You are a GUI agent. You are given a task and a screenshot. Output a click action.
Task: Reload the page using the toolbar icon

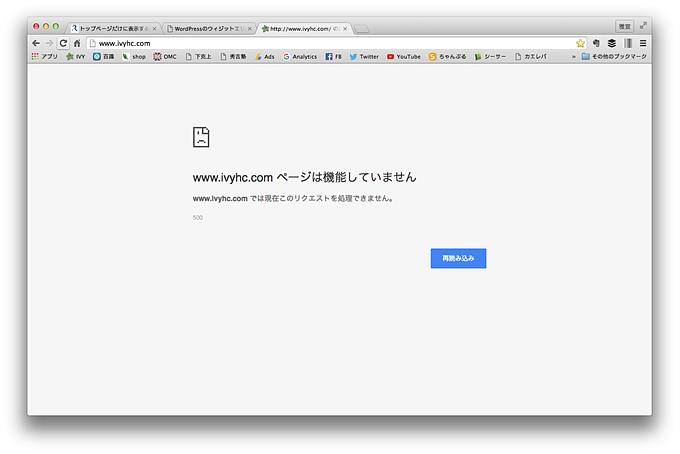[x=63, y=43]
